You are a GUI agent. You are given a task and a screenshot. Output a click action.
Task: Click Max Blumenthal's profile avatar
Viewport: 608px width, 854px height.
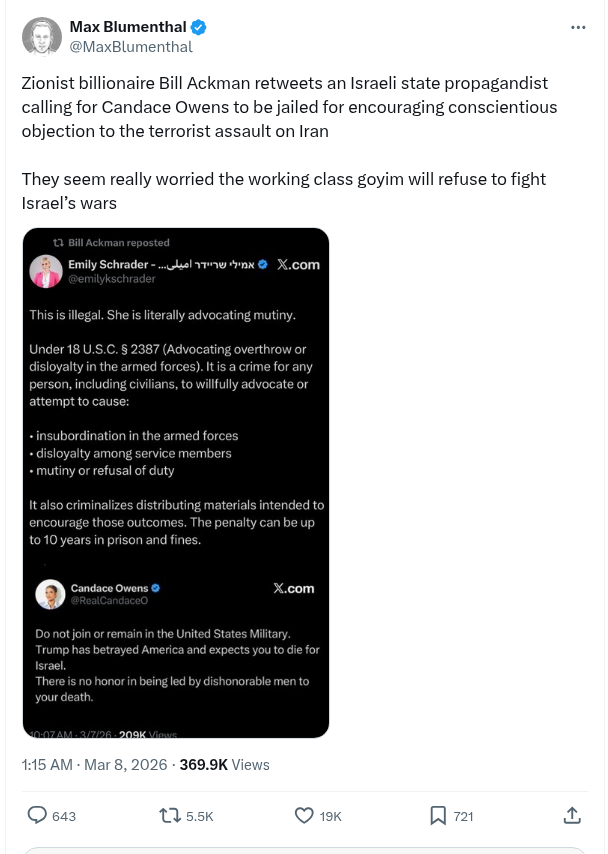pos(42,37)
